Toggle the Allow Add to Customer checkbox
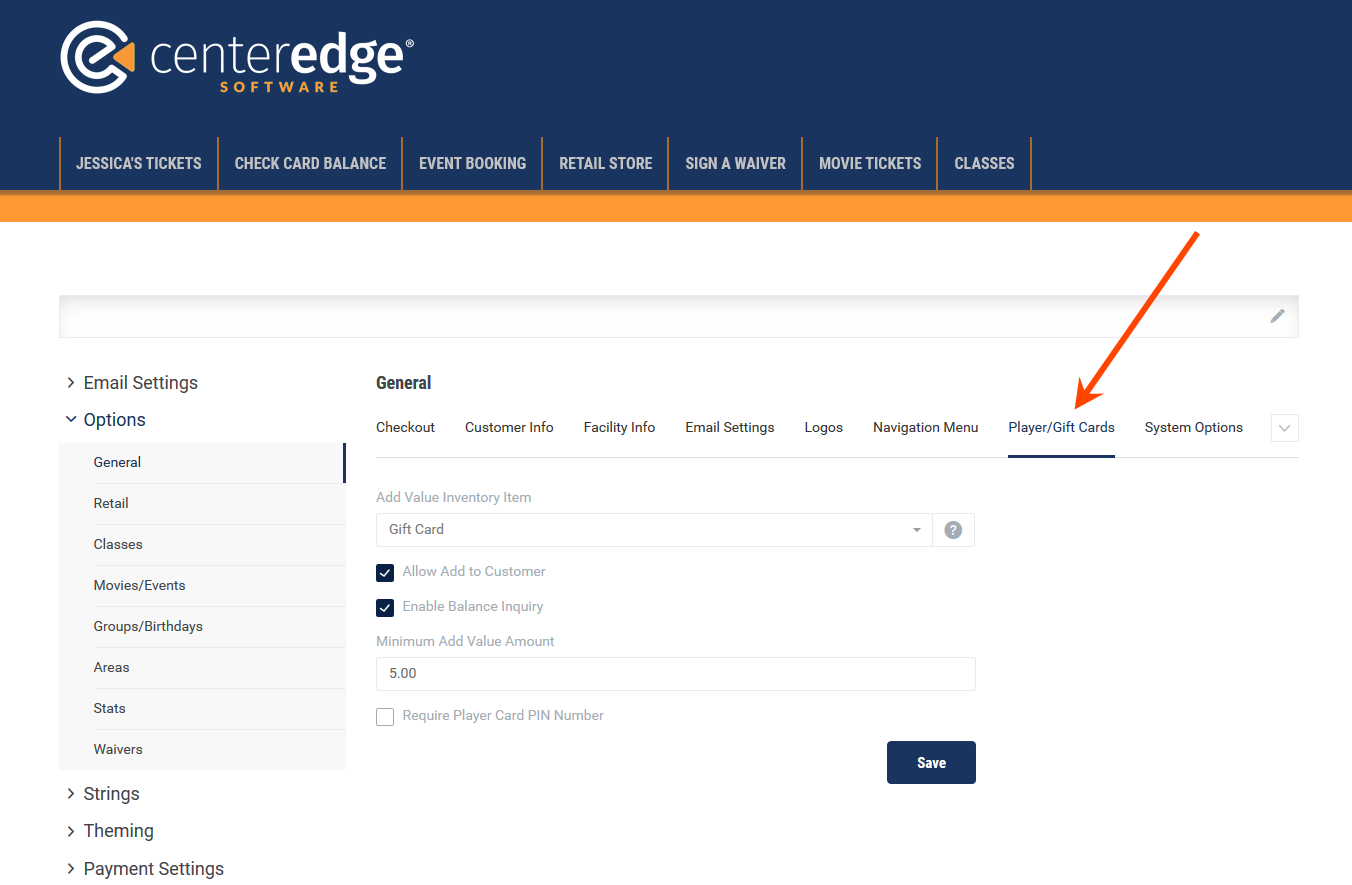This screenshot has width=1352, height=885. (x=385, y=573)
